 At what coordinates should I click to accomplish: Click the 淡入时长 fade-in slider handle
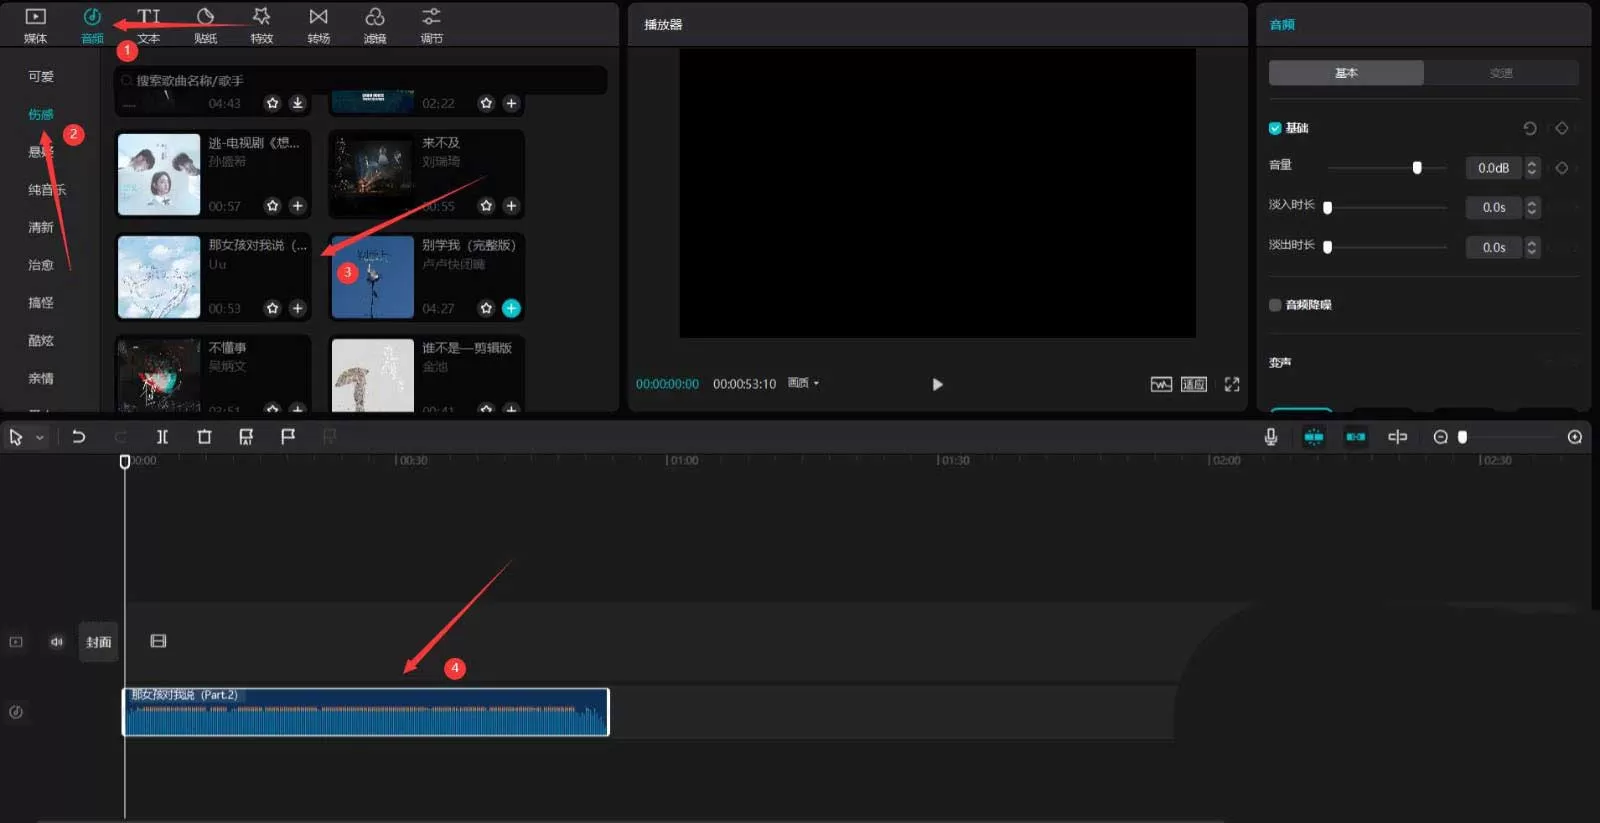1328,208
